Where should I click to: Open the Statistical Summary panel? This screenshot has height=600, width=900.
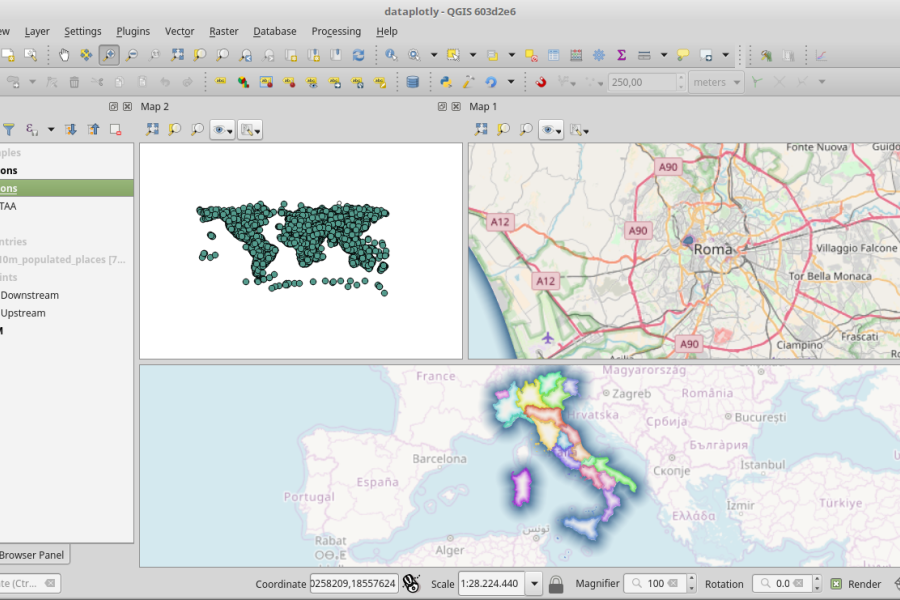click(x=621, y=55)
